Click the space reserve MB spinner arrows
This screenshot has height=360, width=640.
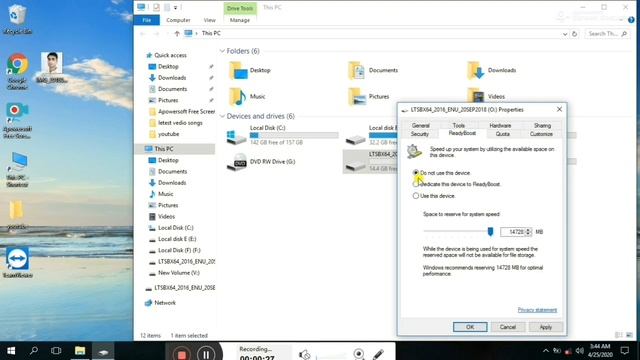tap(529, 232)
